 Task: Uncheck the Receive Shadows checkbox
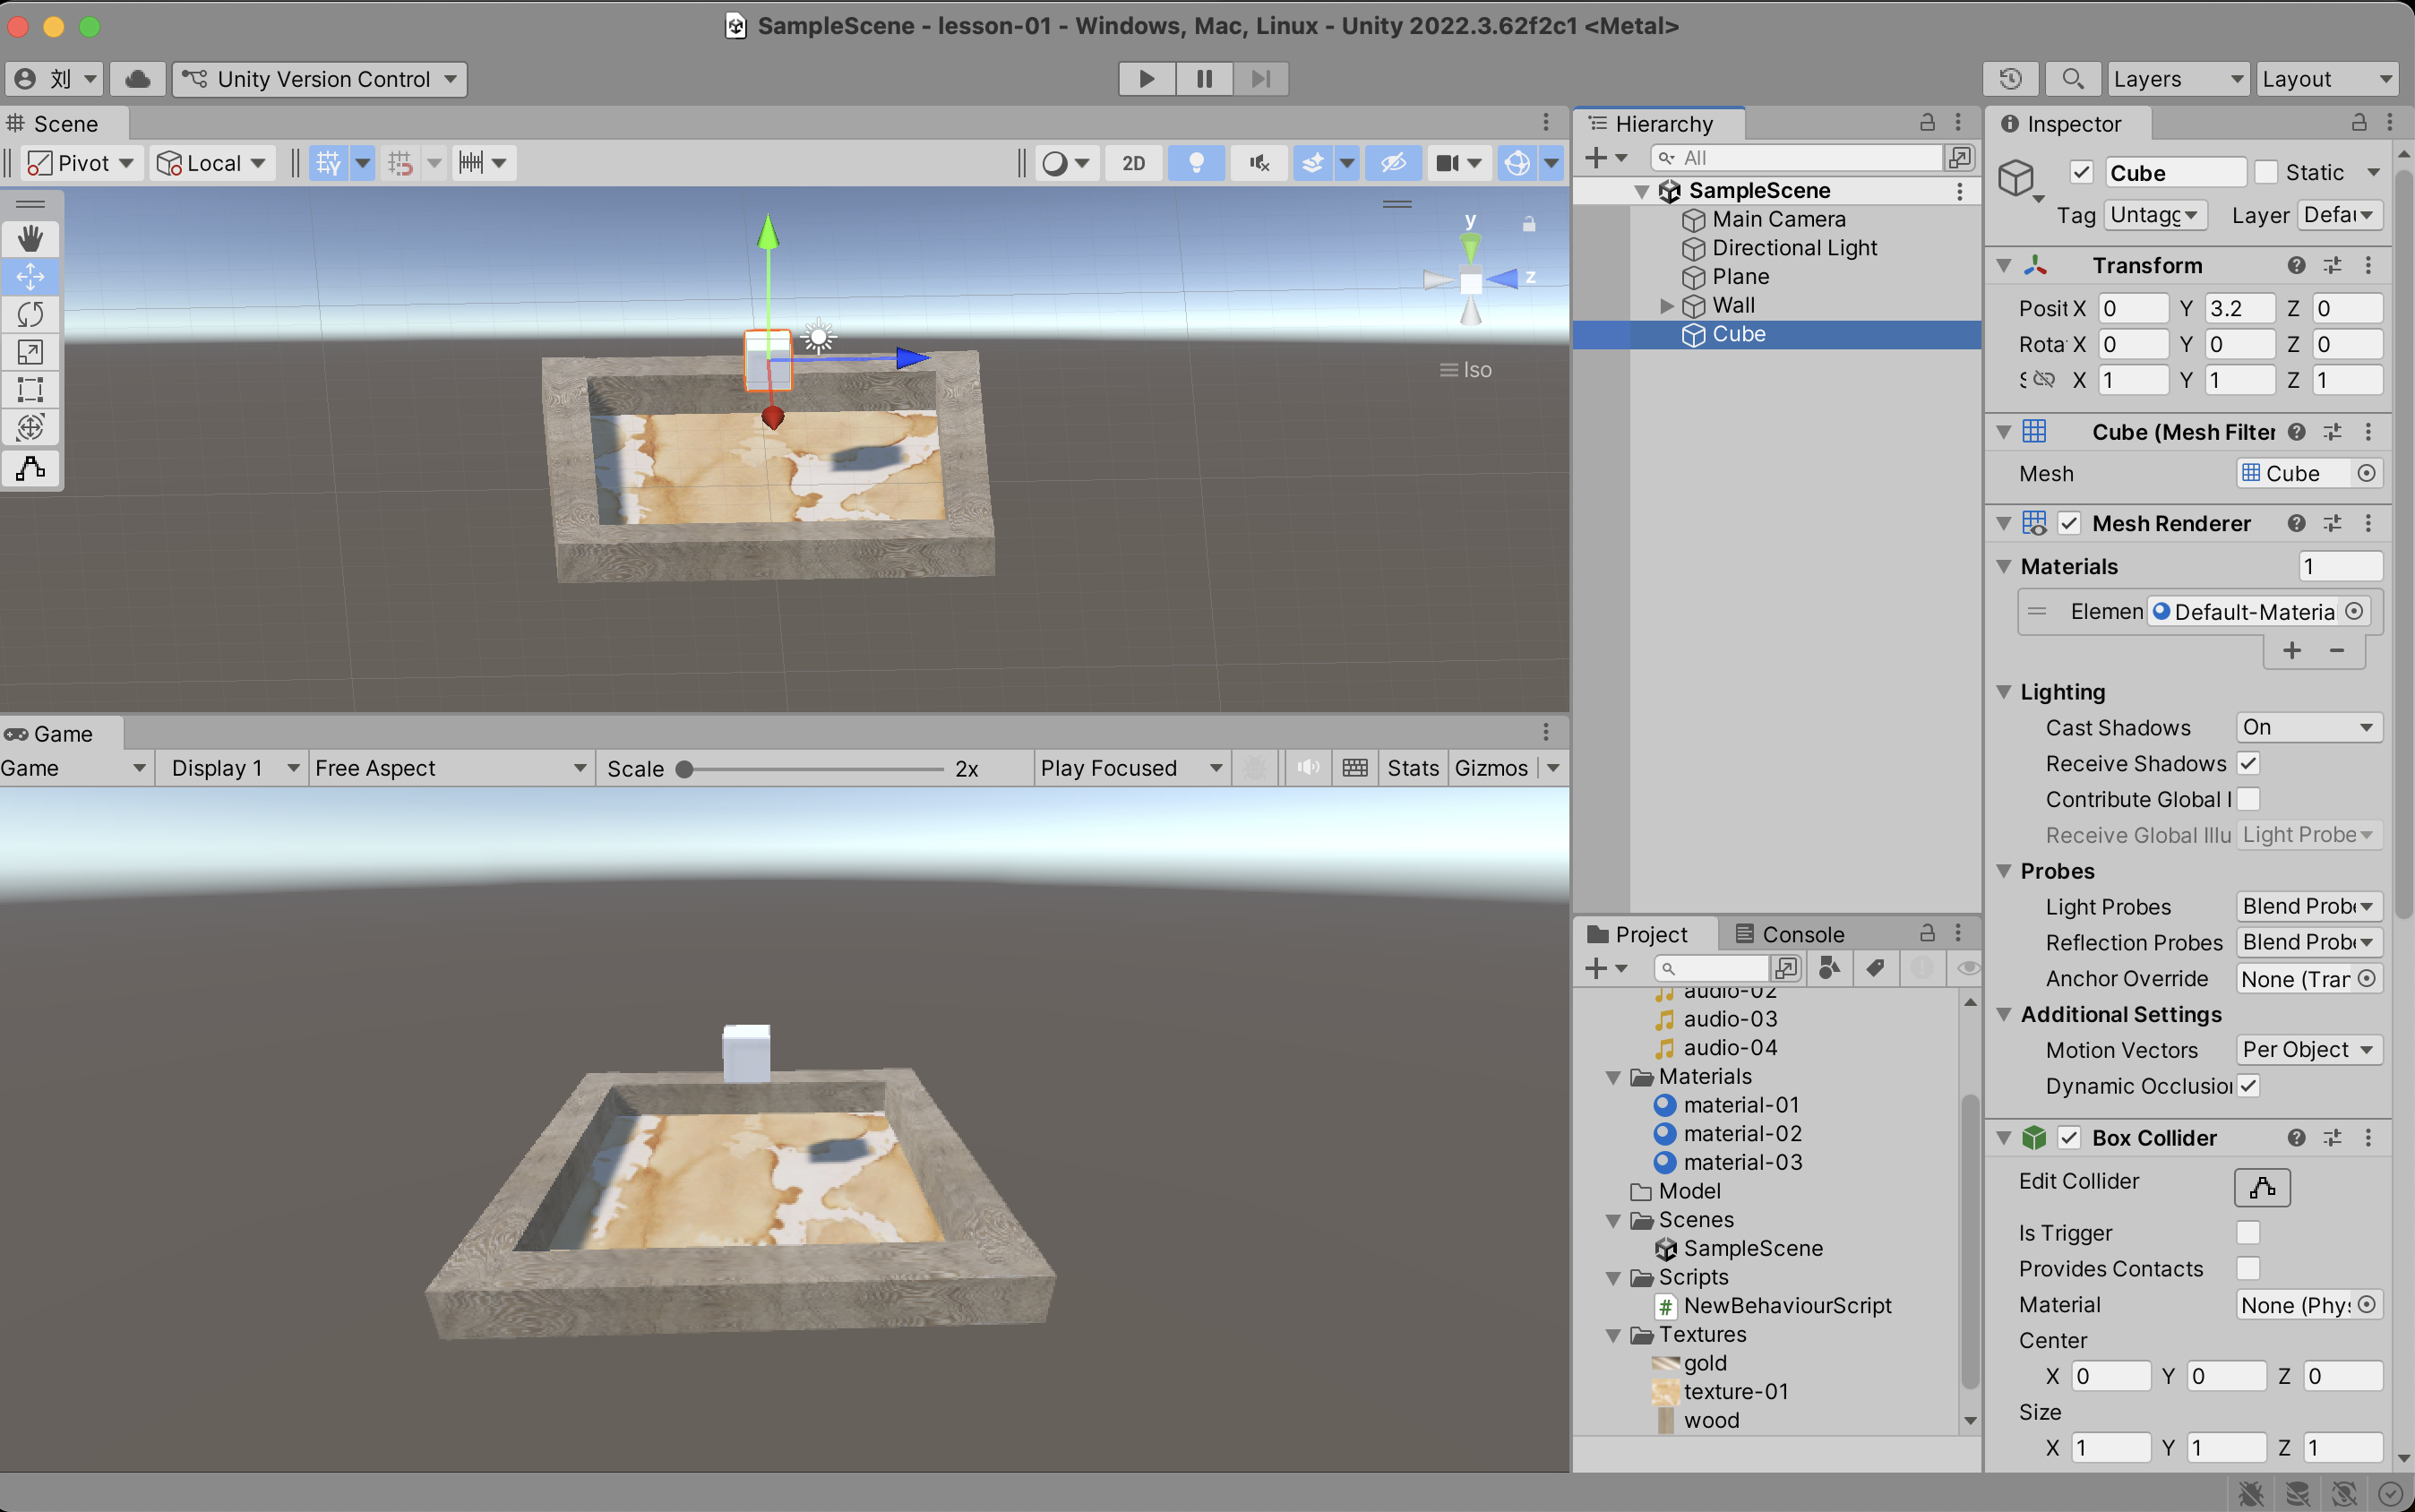click(x=2247, y=763)
